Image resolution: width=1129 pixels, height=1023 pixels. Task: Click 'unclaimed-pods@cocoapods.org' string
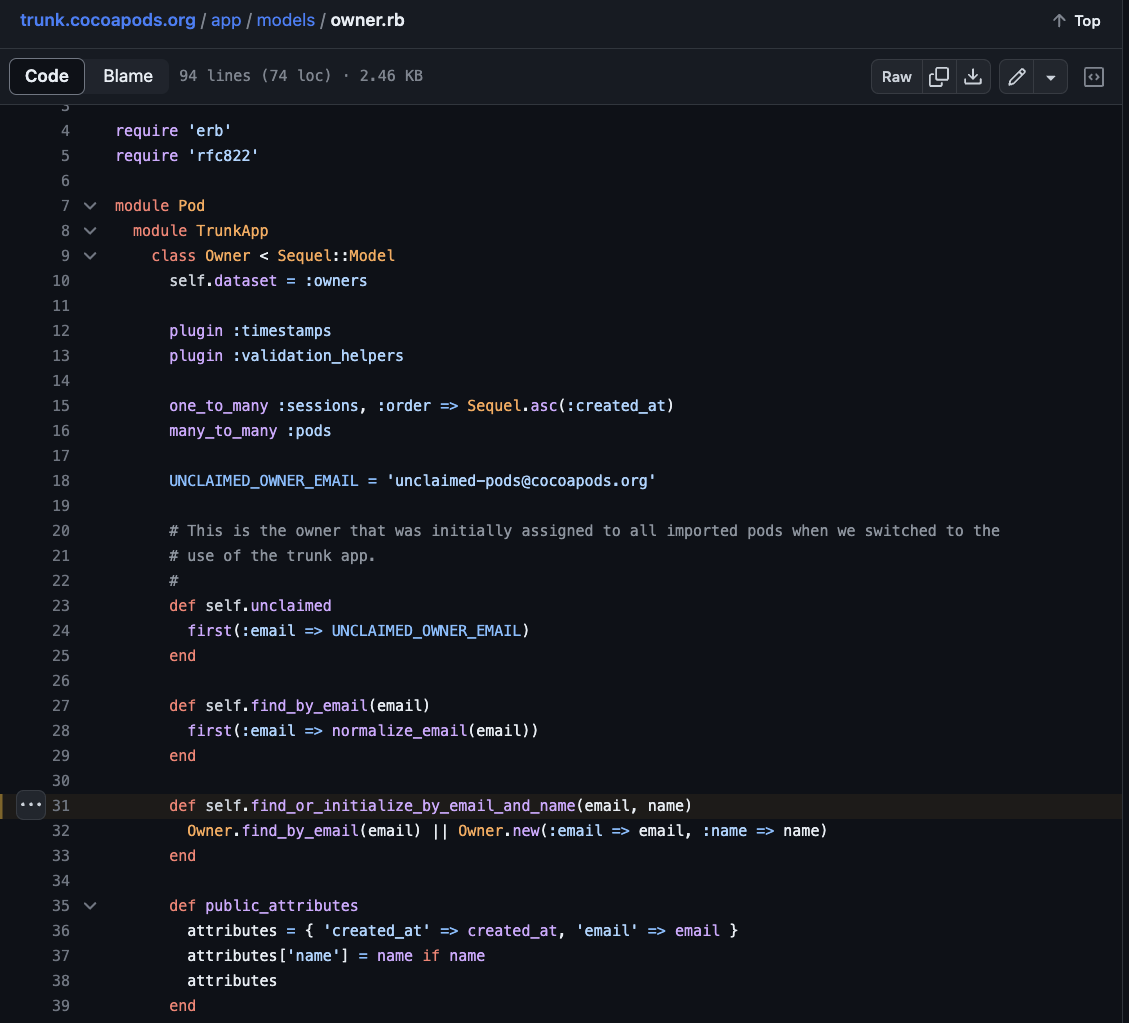tap(521, 481)
